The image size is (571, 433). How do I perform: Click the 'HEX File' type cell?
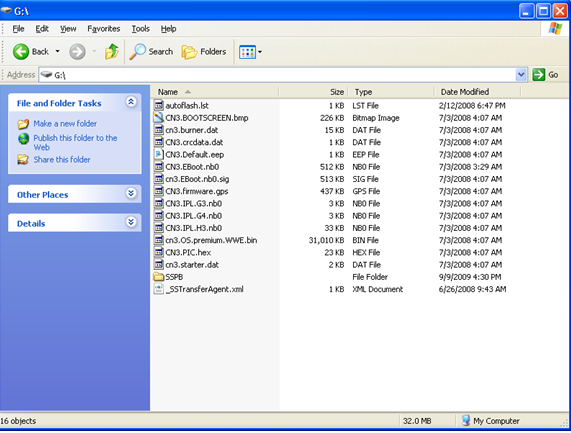pos(366,253)
